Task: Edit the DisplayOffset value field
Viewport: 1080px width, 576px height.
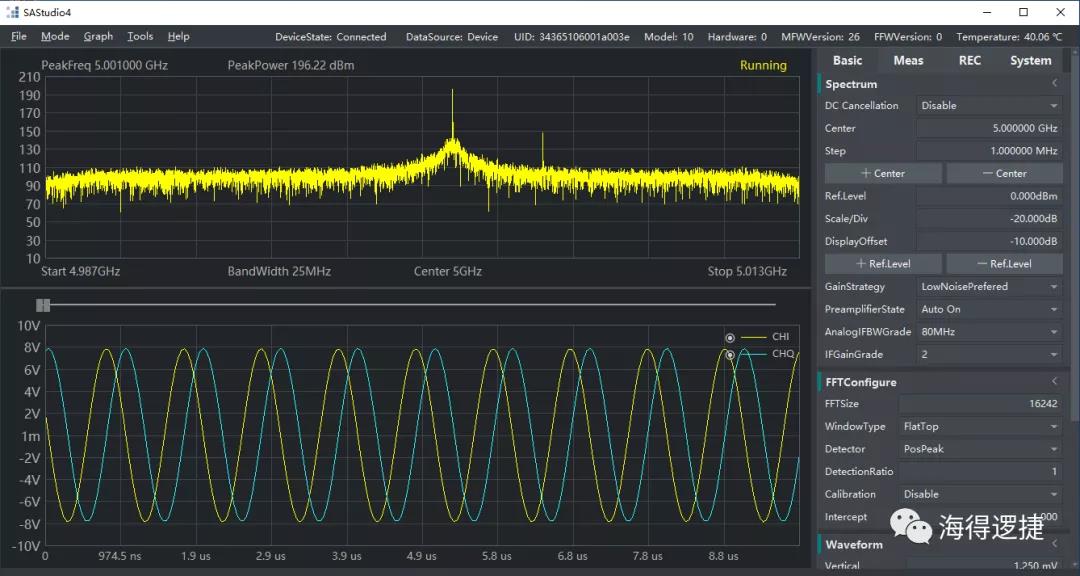Action: (989, 242)
